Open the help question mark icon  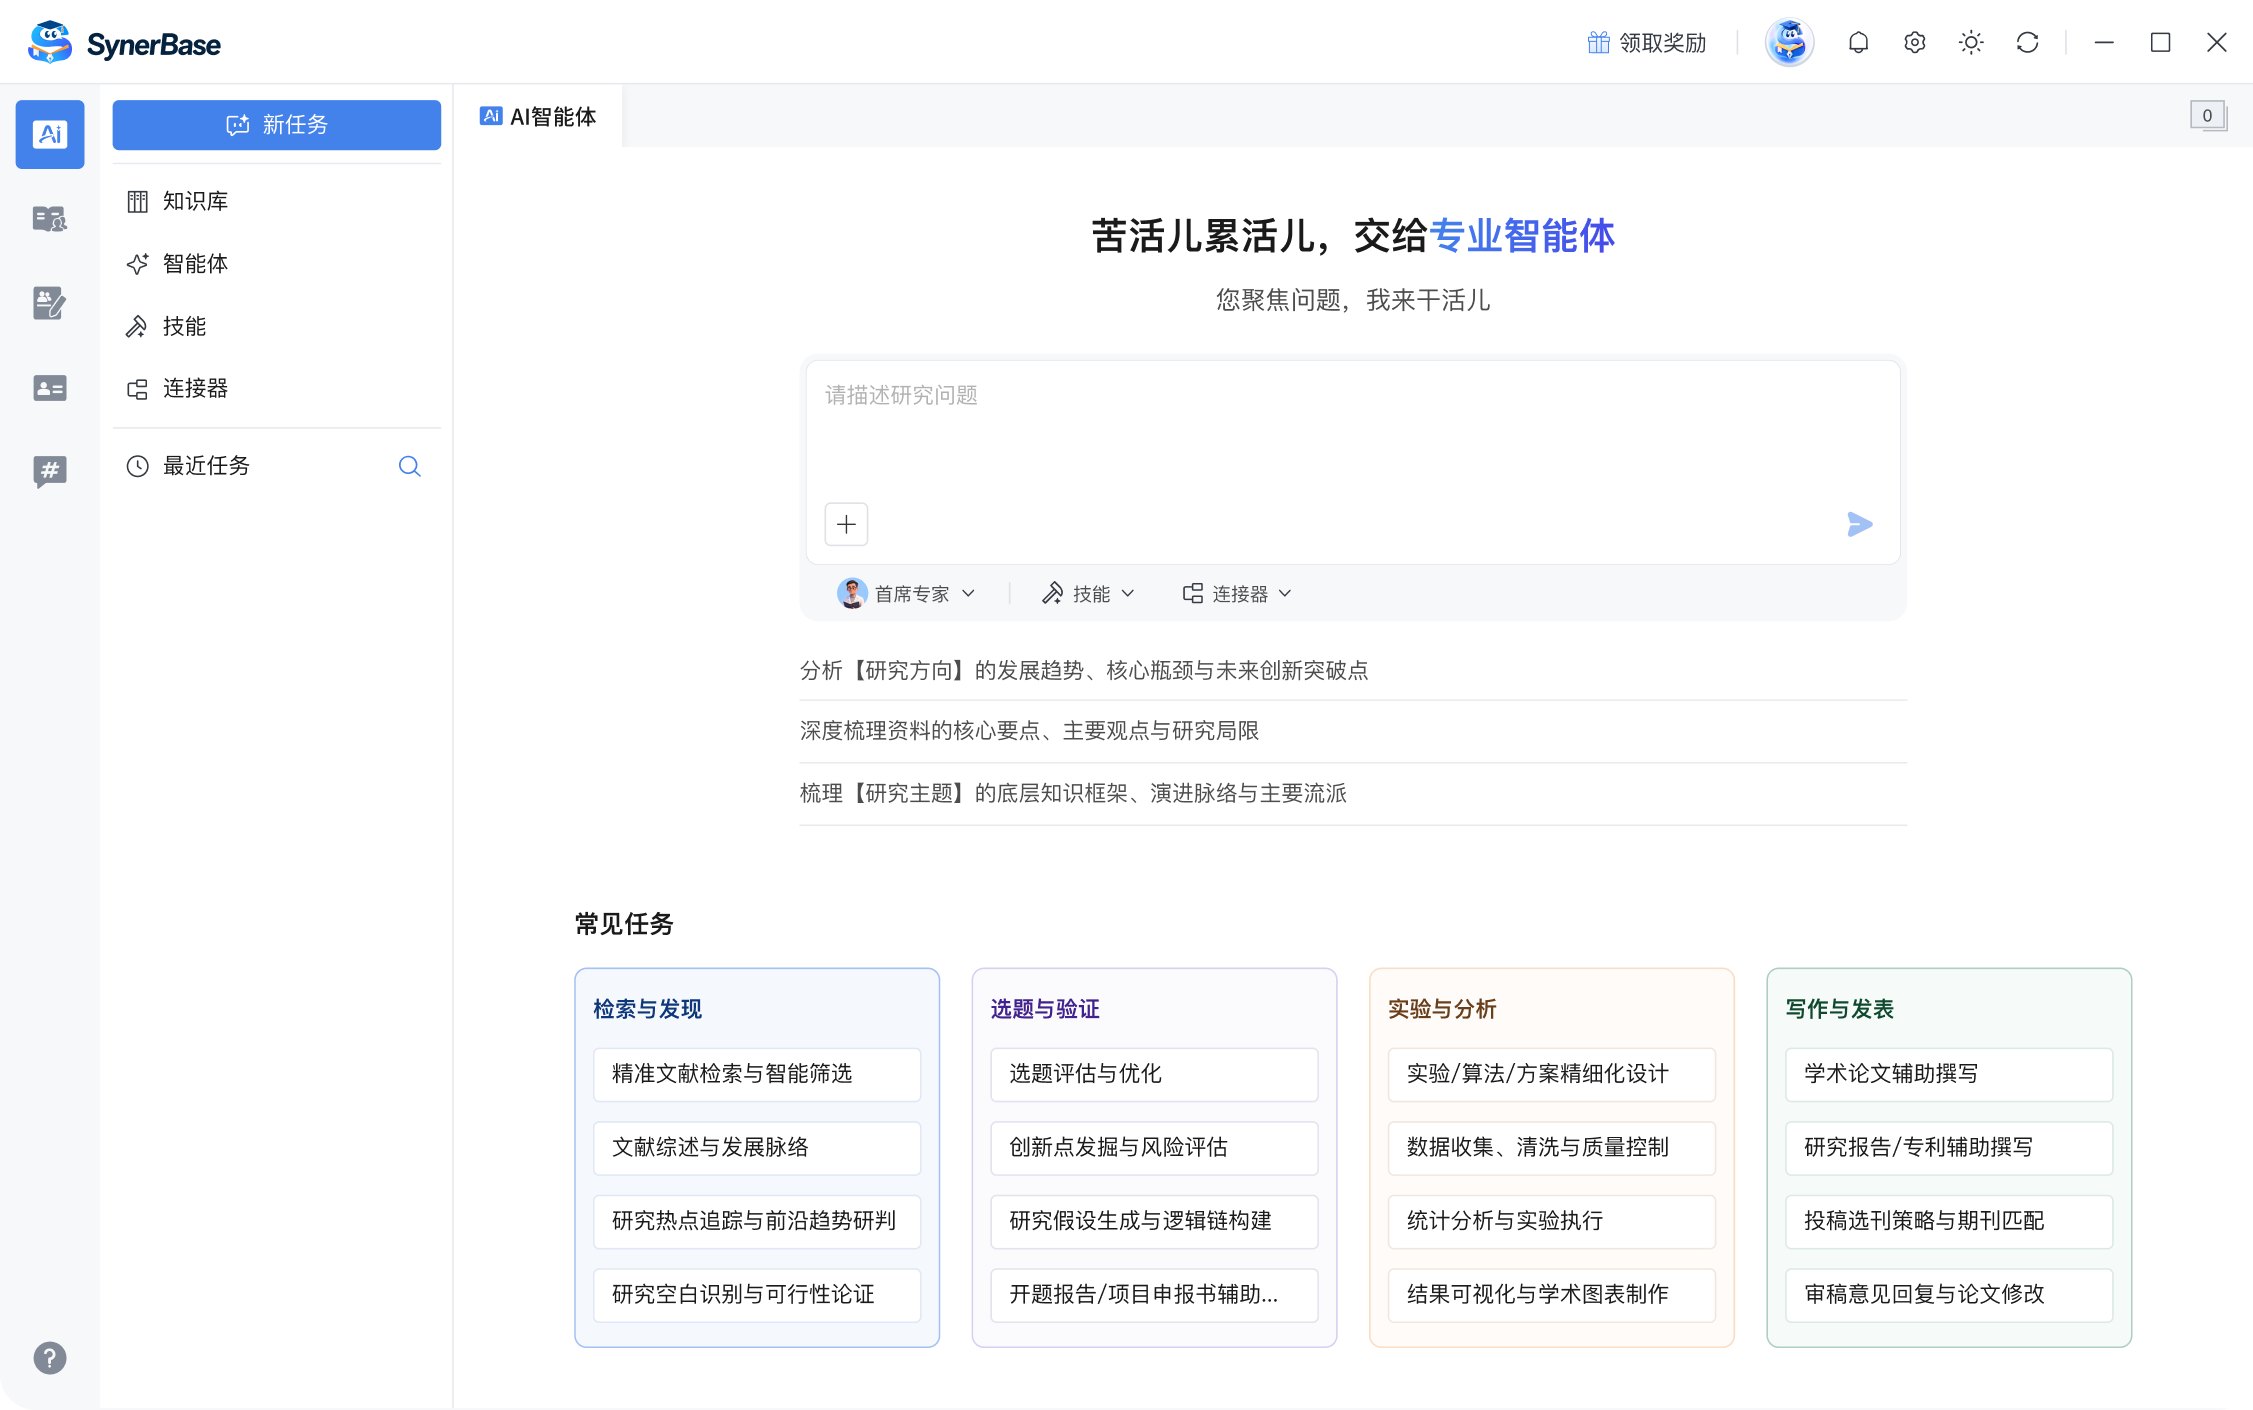[50, 1358]
